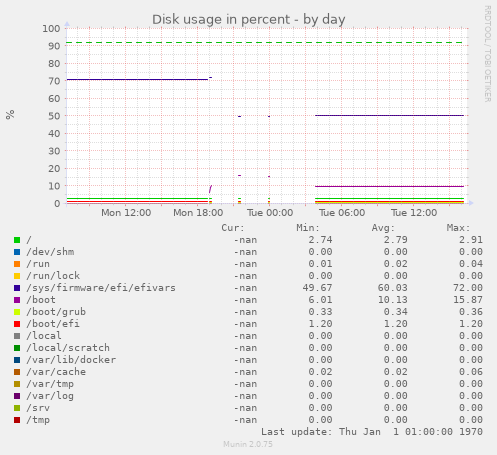This screenshot has height=455, width=497.
Task: Click the efivars minimum value 49.67
Action: click(x=317, y=288)
